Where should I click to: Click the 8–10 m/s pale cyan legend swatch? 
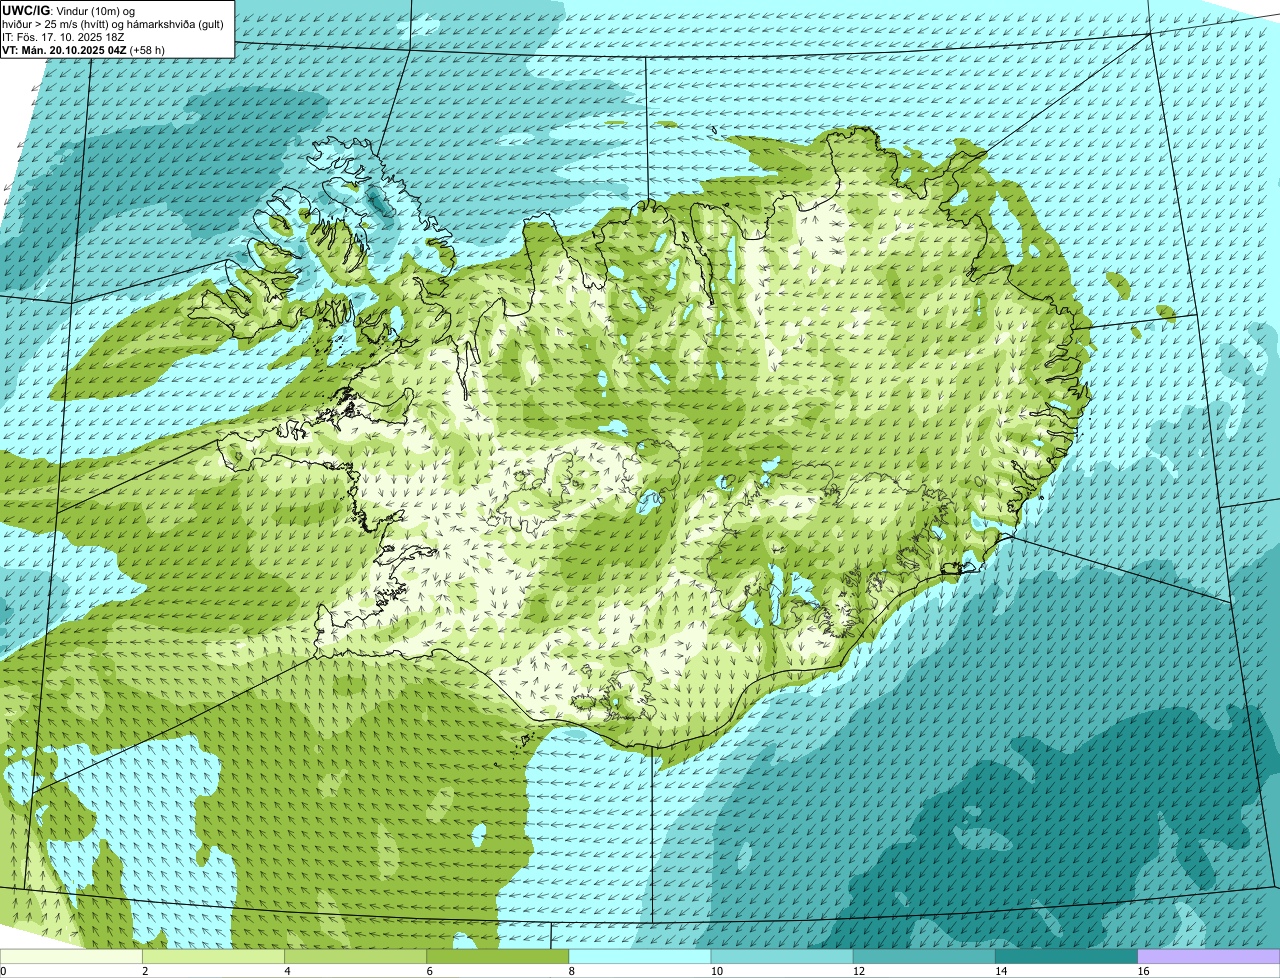640,956
